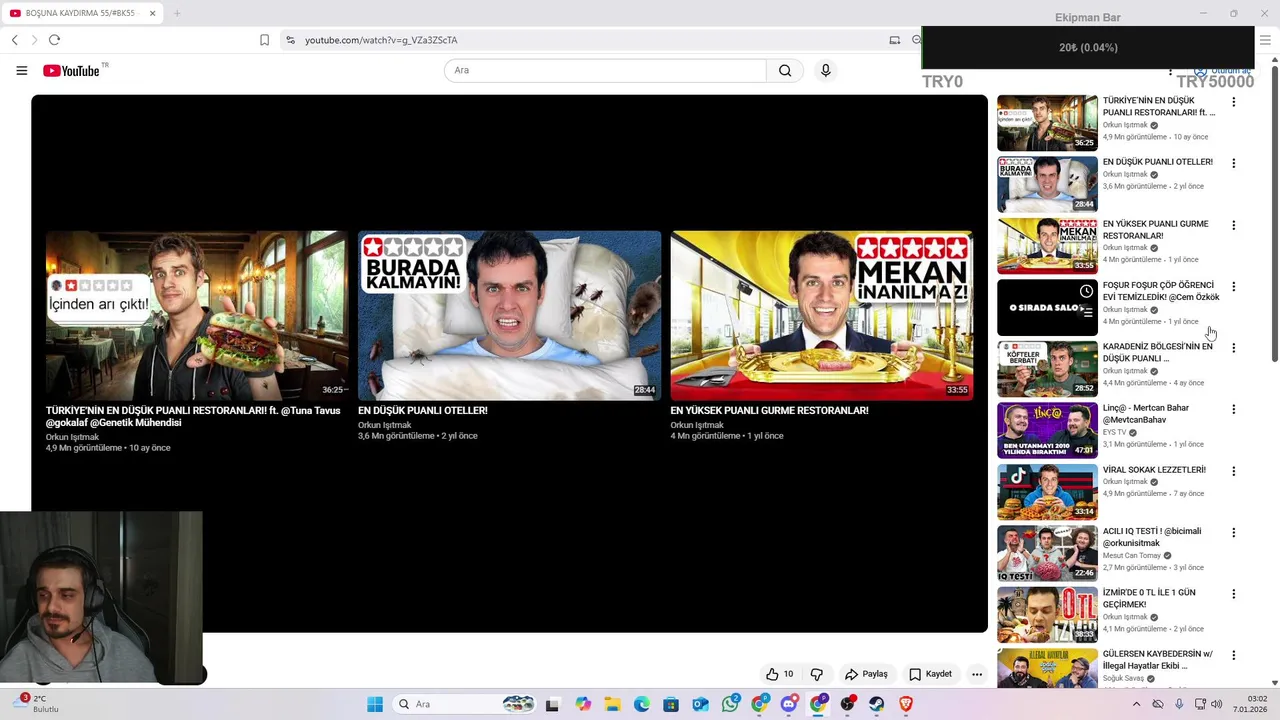
Task: Dislike the video with thumbs-down icon
Action: click(816, 674)
